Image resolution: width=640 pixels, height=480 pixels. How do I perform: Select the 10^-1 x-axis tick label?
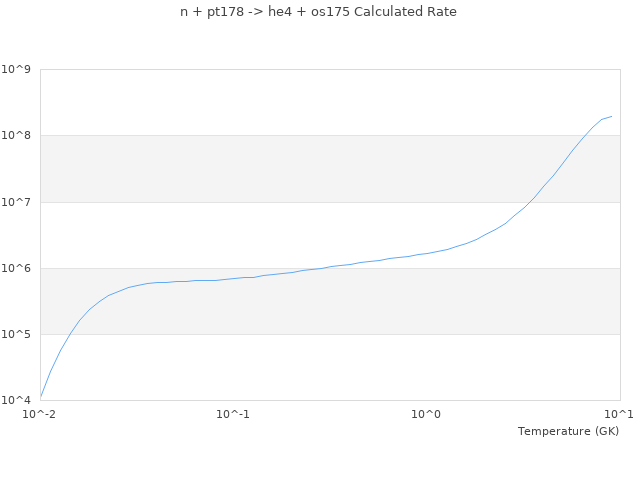(233, 414)
